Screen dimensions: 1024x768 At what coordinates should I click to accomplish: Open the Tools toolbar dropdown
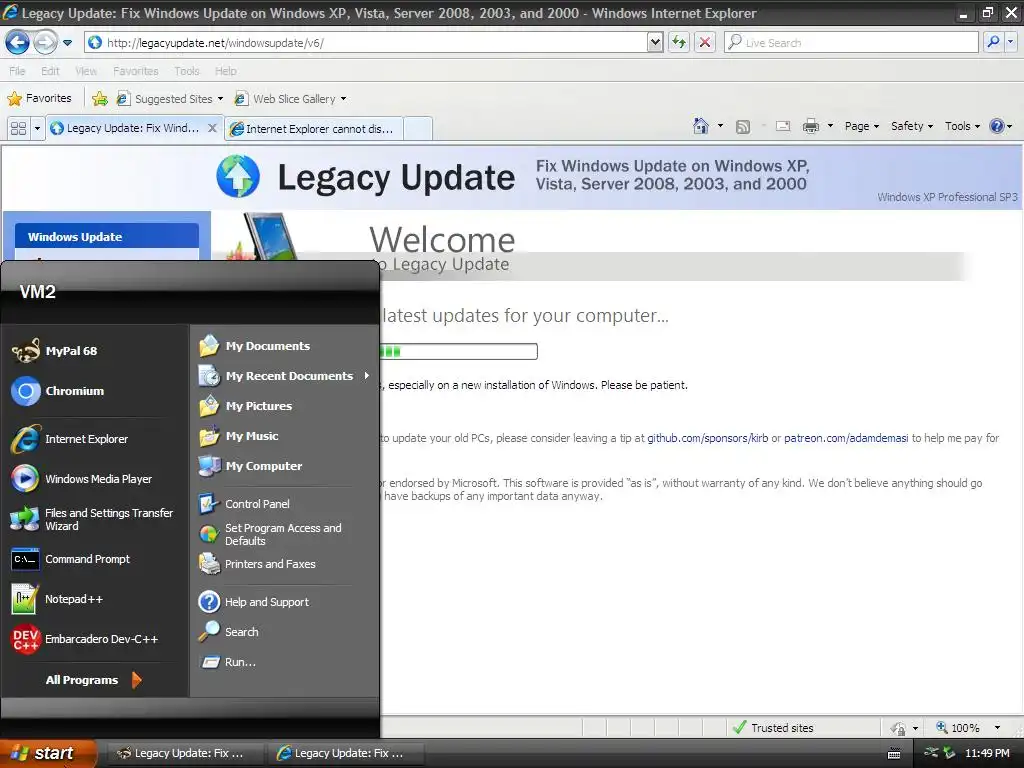(962, 126)
